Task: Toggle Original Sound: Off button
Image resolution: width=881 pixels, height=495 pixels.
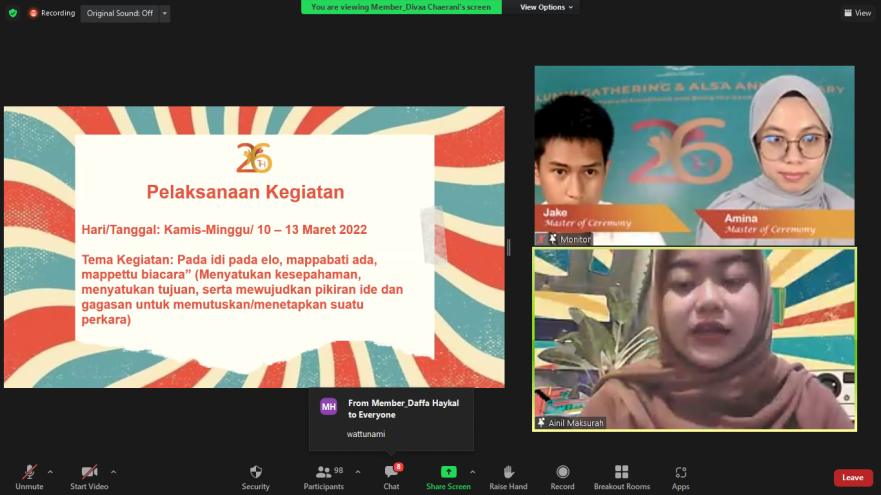Action: [x=120, y=13]
